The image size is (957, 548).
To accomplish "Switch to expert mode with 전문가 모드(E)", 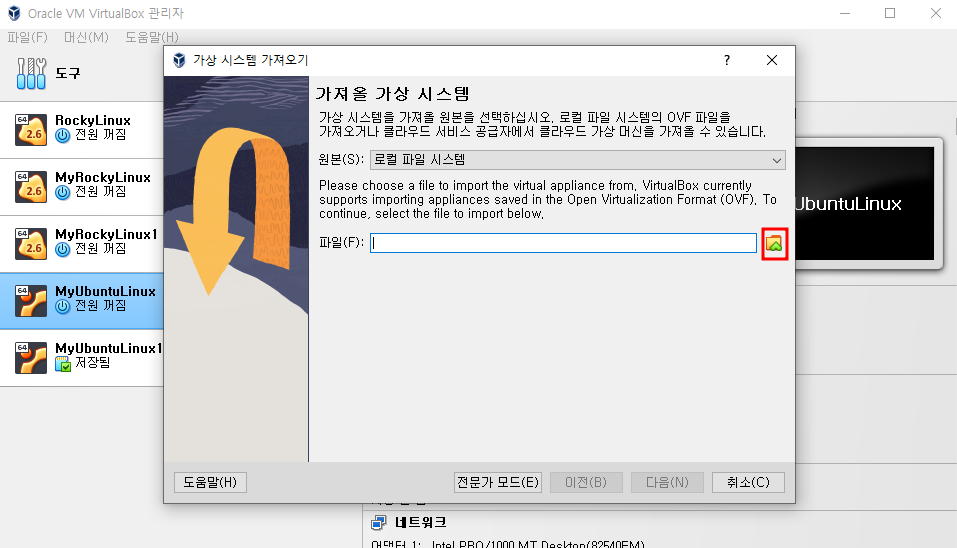I will pyautogui.click(x=498, y=482).
